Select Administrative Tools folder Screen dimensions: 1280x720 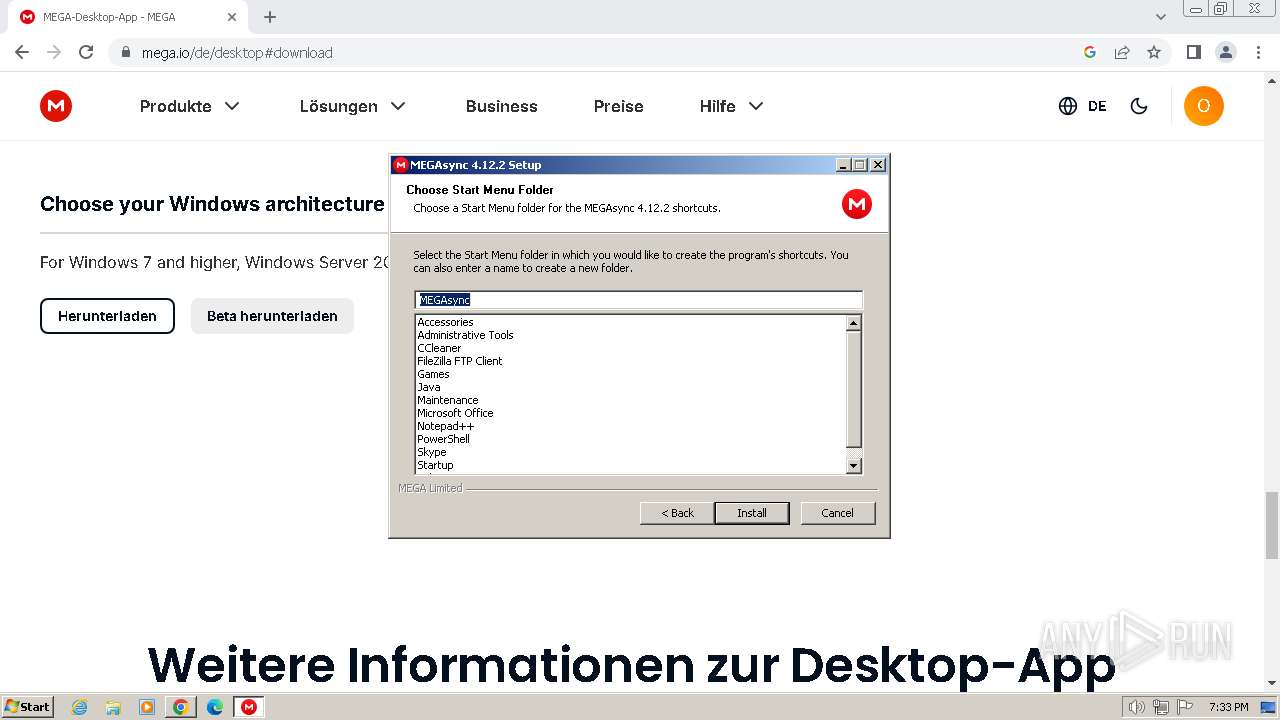(x=465, y=335)
